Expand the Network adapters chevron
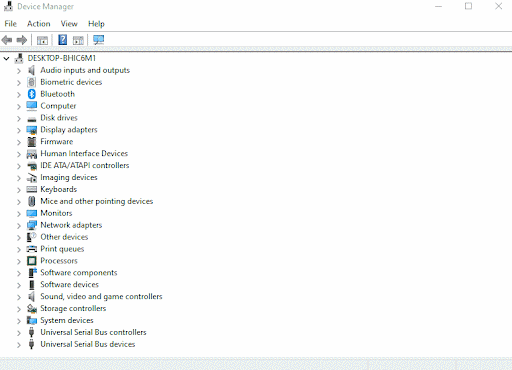This screenshot has width=512, height=370. click(x=19, y=226)
